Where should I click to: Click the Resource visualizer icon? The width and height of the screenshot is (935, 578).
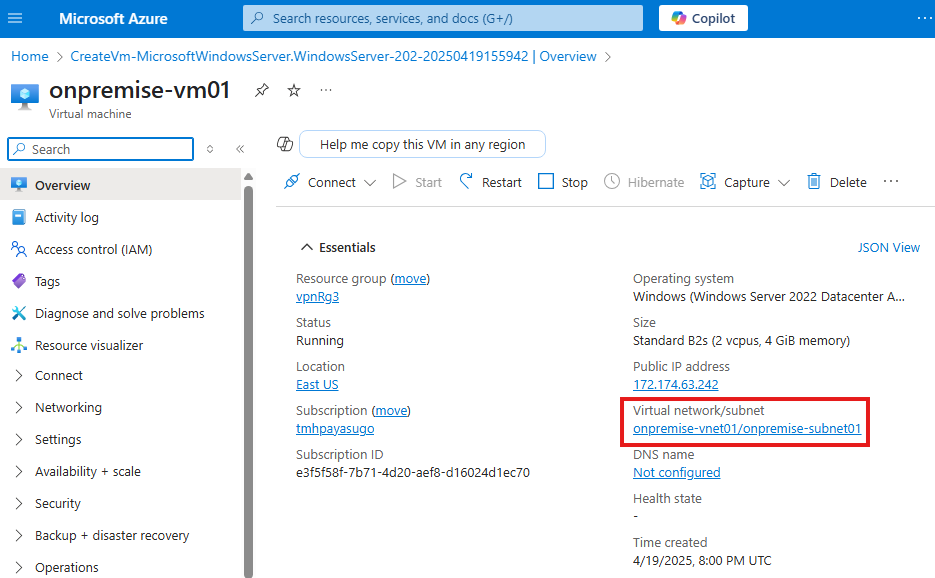tap(19, 345)
